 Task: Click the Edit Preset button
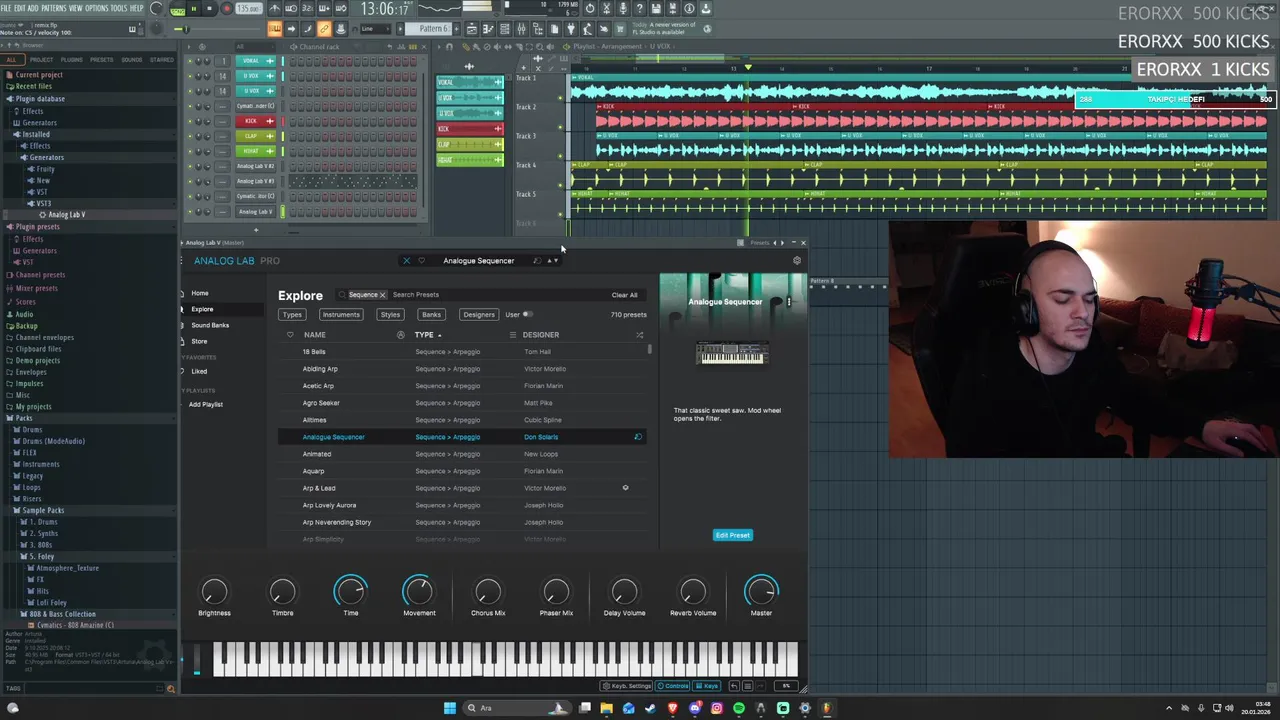732,535
